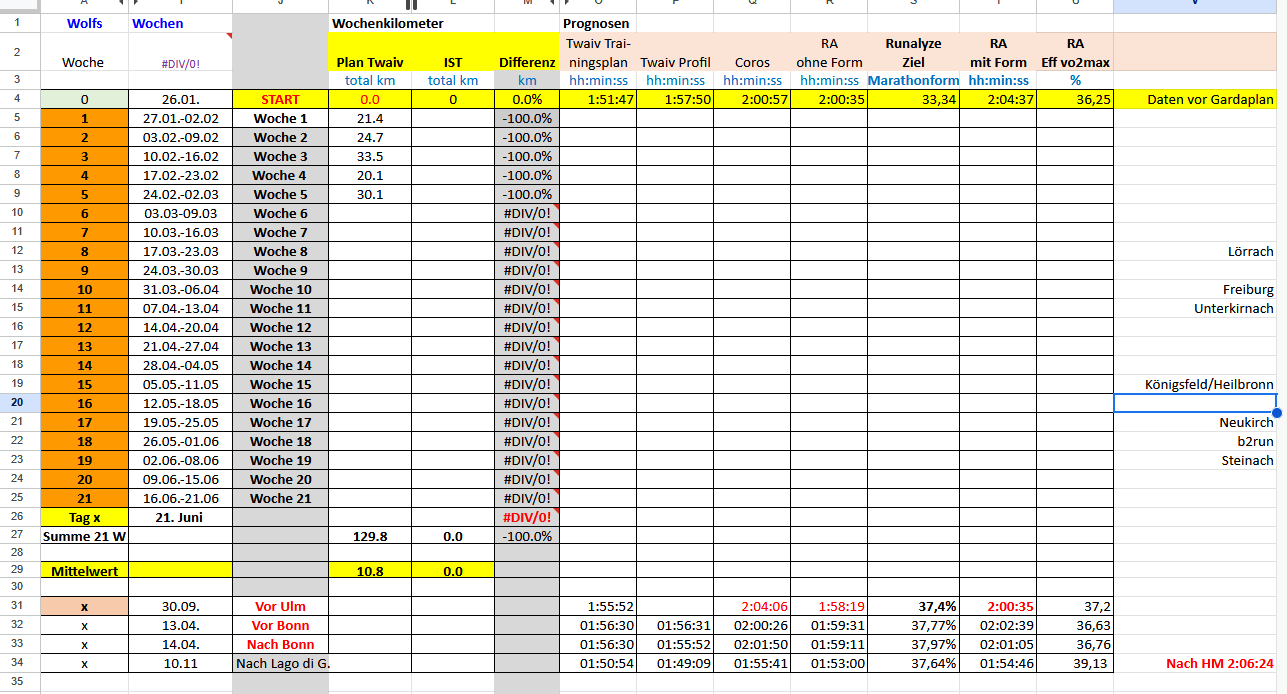The height and width of the screenshot is (694, 1287).
Task: Select the 'Twaiv Profil' header cell
Action: click(675, 52)
